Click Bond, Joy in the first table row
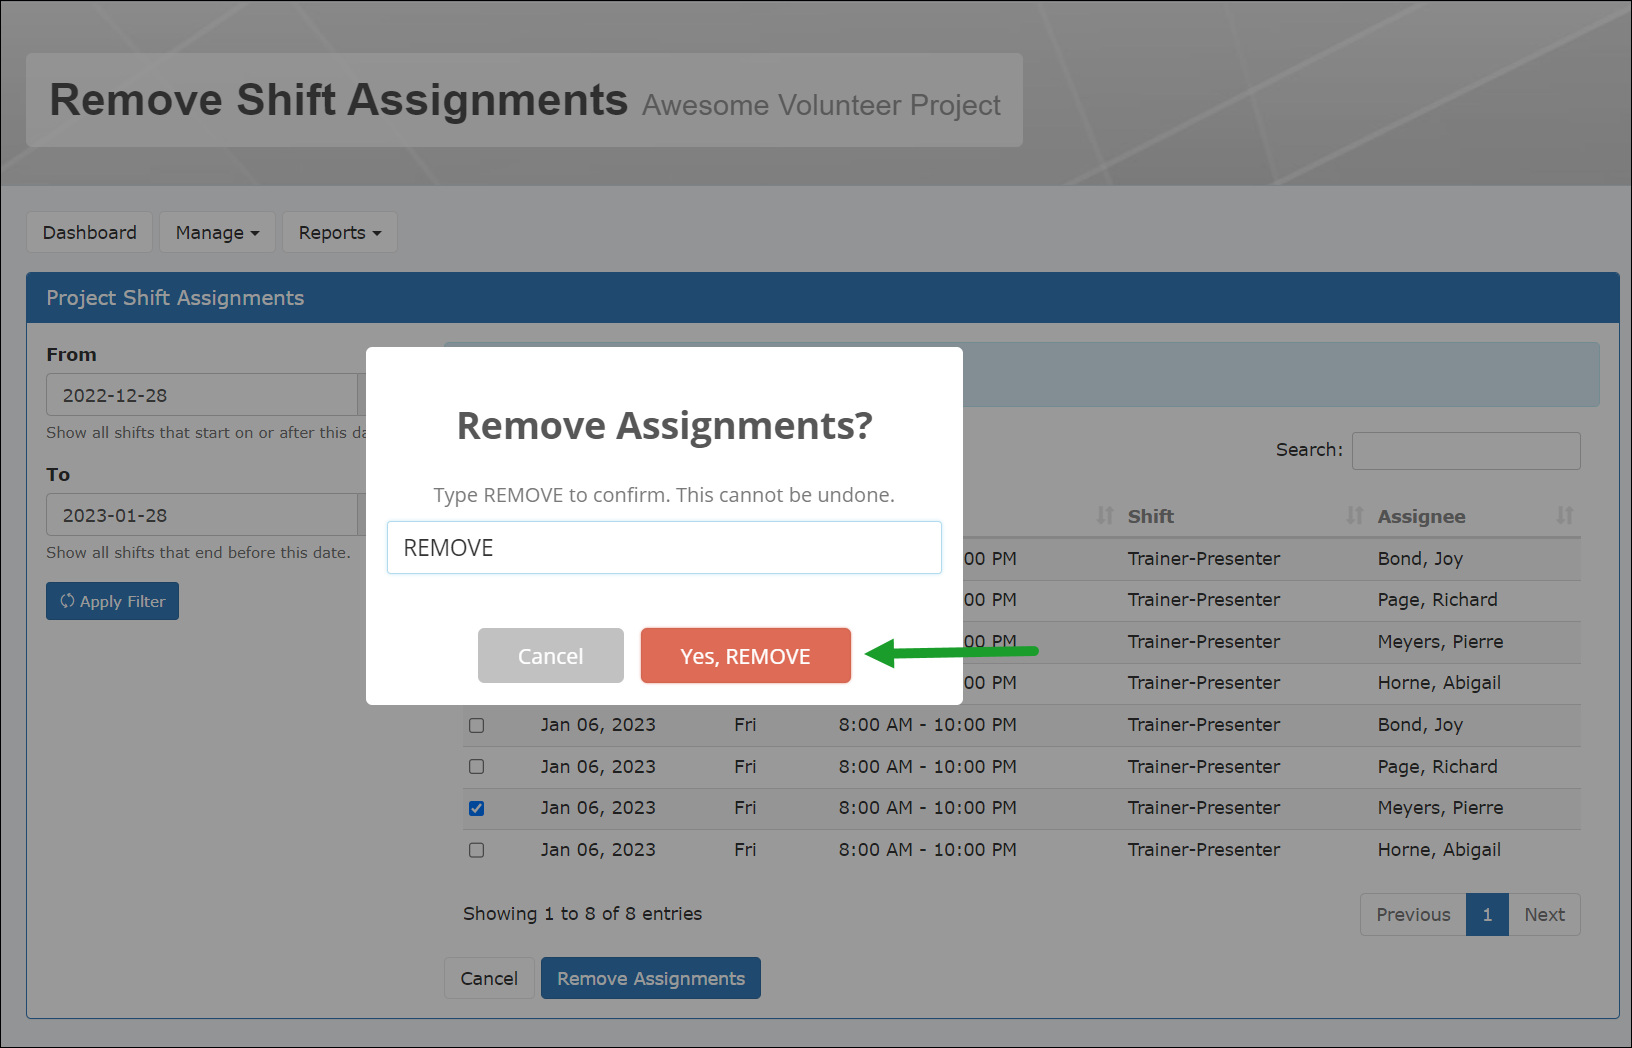Image resolution: width=1632 pixels, height=1048 pixels. [x=1420, y=559]
